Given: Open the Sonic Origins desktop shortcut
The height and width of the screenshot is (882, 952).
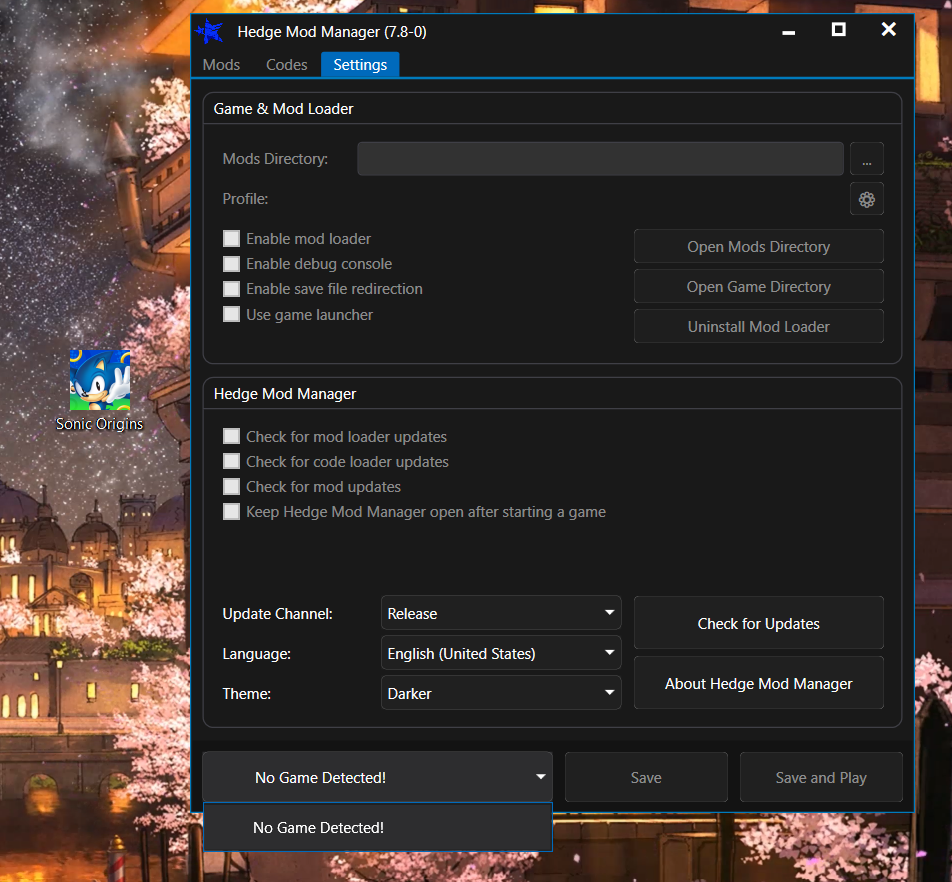Looking at the screenshot, I should (99, 380).
